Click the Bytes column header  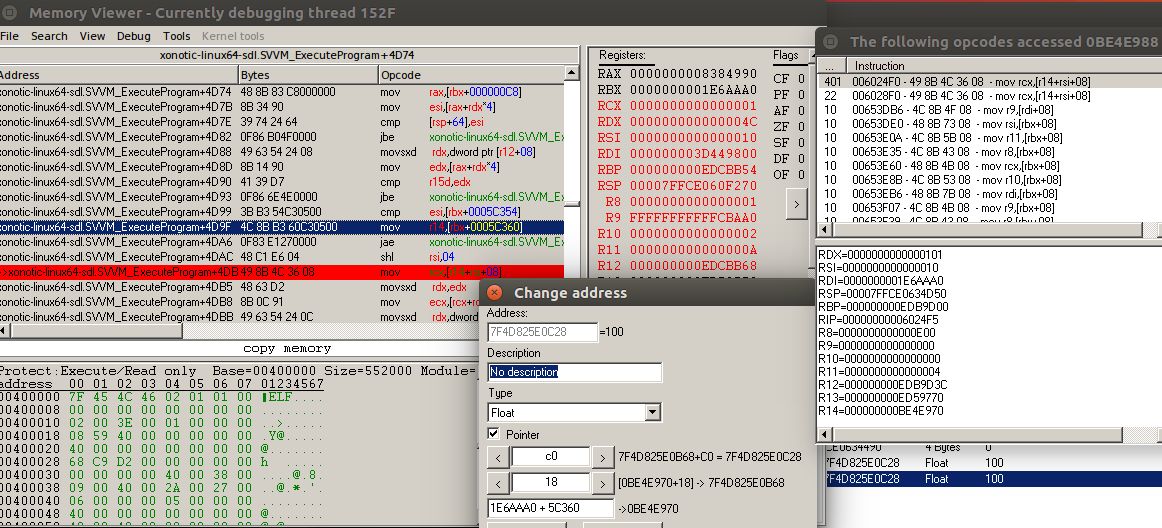tap(308, 75)
